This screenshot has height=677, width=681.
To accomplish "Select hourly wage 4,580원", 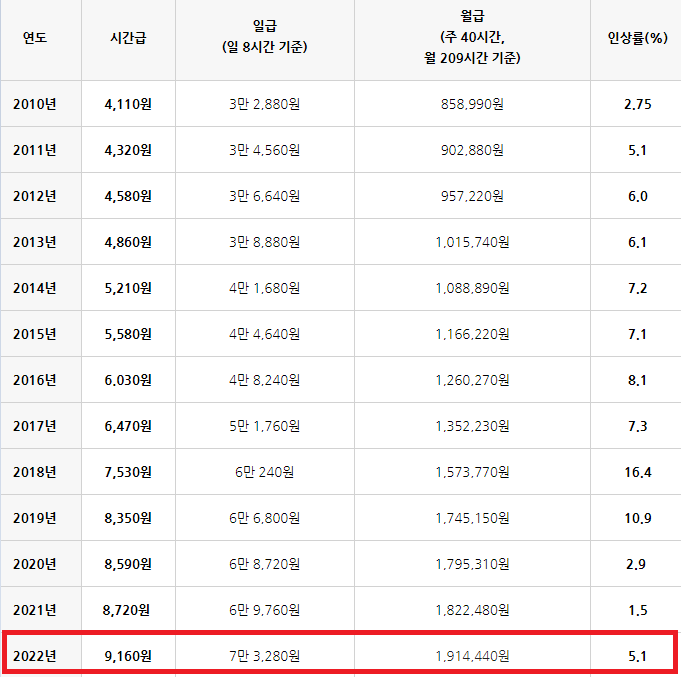I will pyautogui.click(x=128, y=196).
